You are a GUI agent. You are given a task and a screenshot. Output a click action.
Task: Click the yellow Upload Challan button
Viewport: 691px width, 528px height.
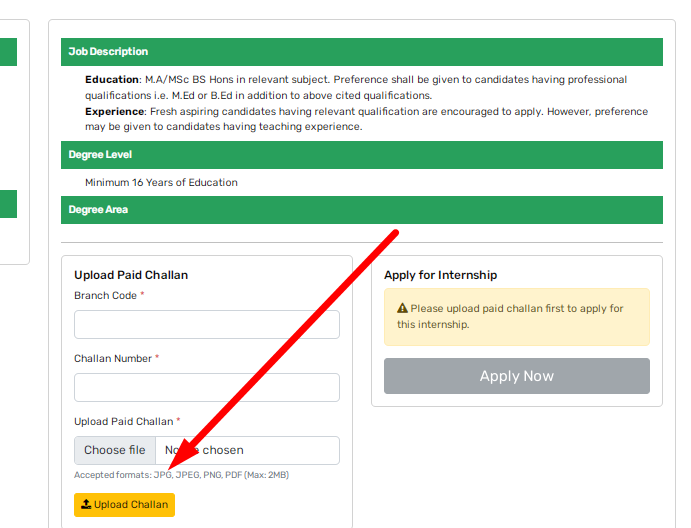click(x=124, y=505)
